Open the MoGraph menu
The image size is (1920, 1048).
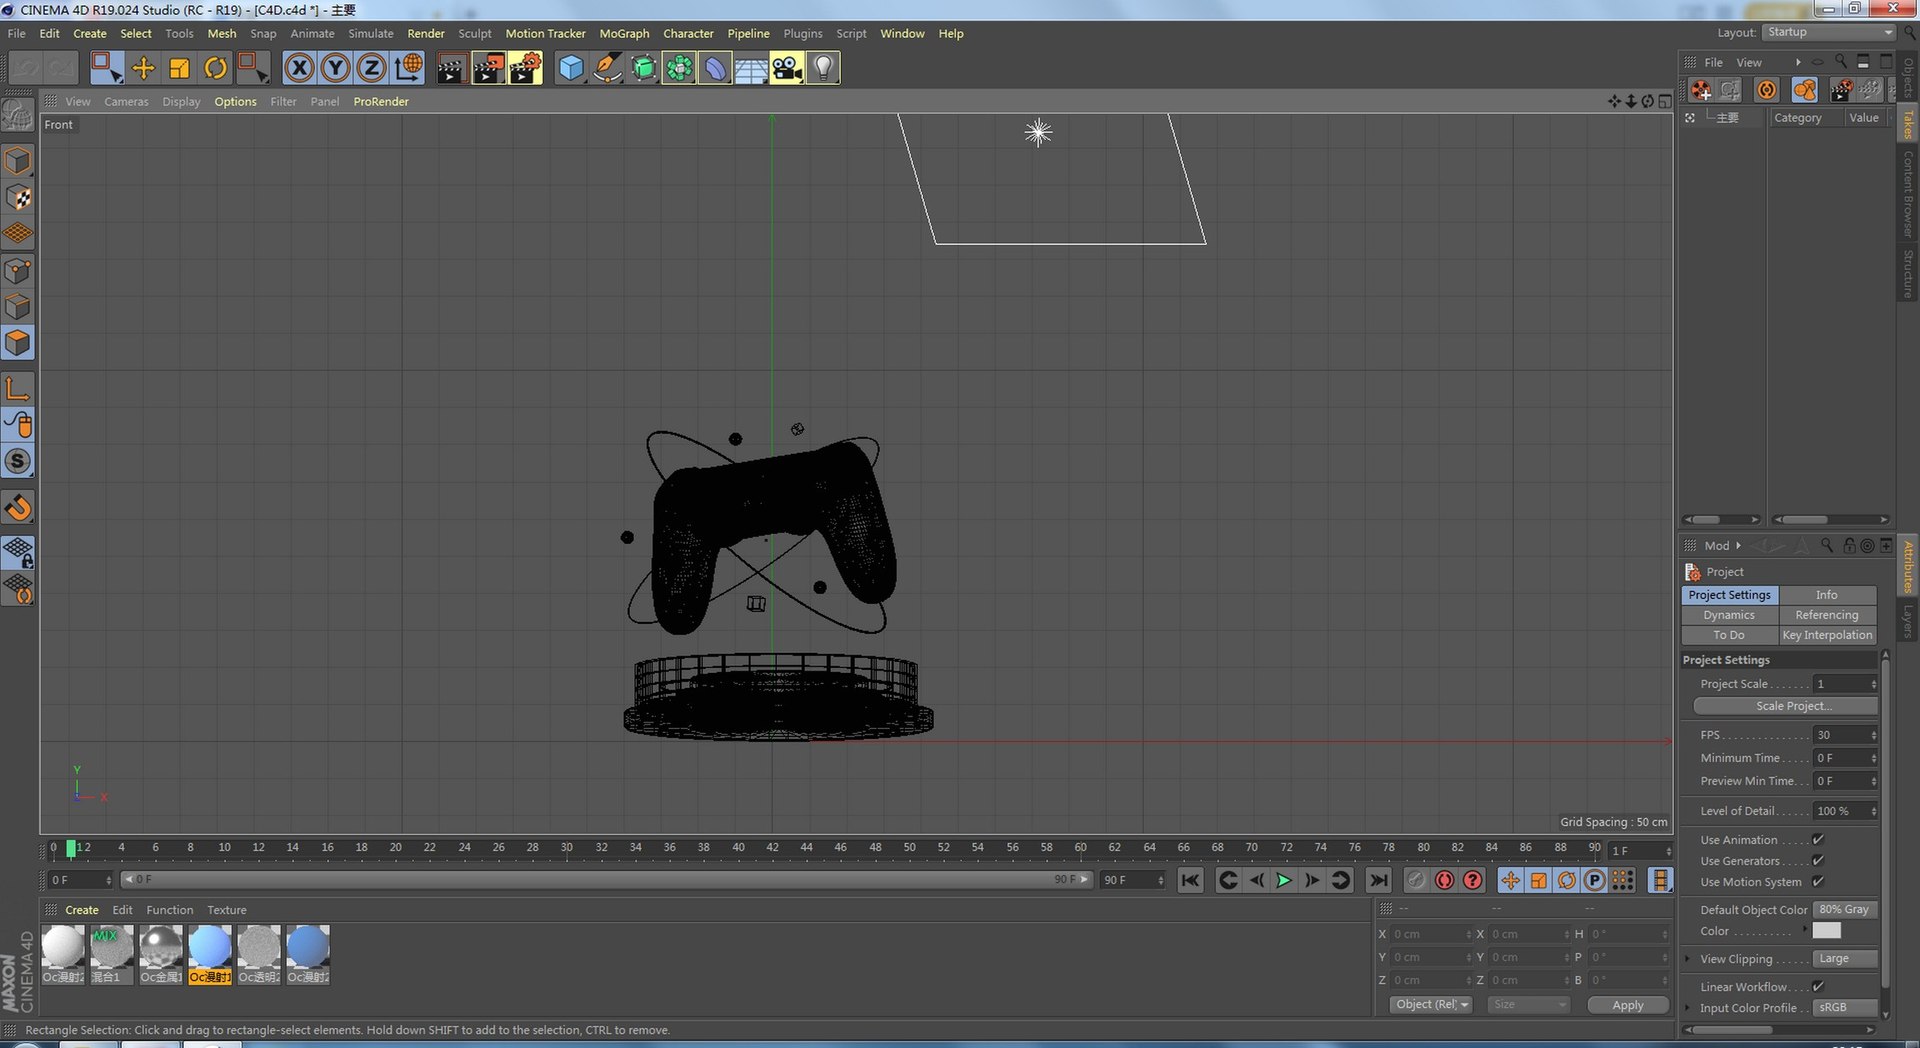[x=624, y=33]
